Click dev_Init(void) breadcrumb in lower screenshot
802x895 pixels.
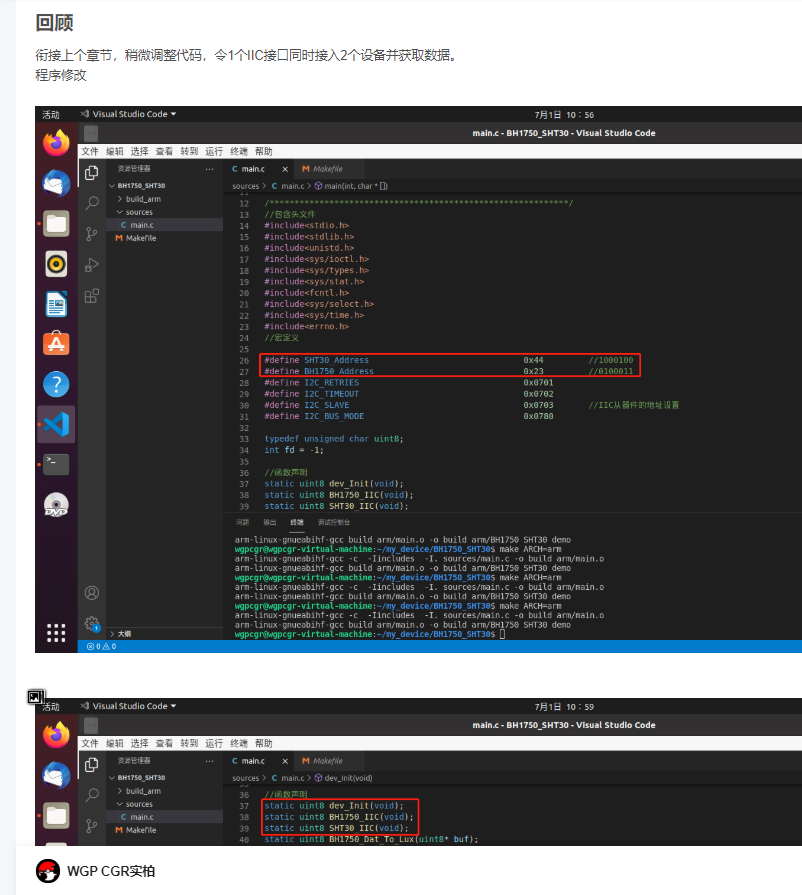(x=344, y=778)
